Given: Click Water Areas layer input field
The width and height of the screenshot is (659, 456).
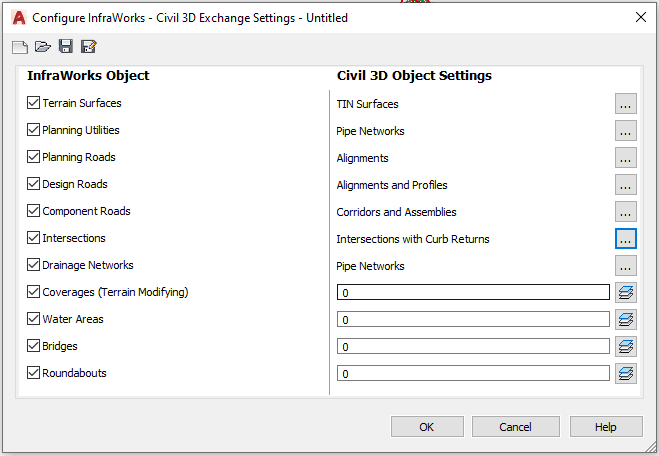Looking at the screenshot, I should [473, 319].
